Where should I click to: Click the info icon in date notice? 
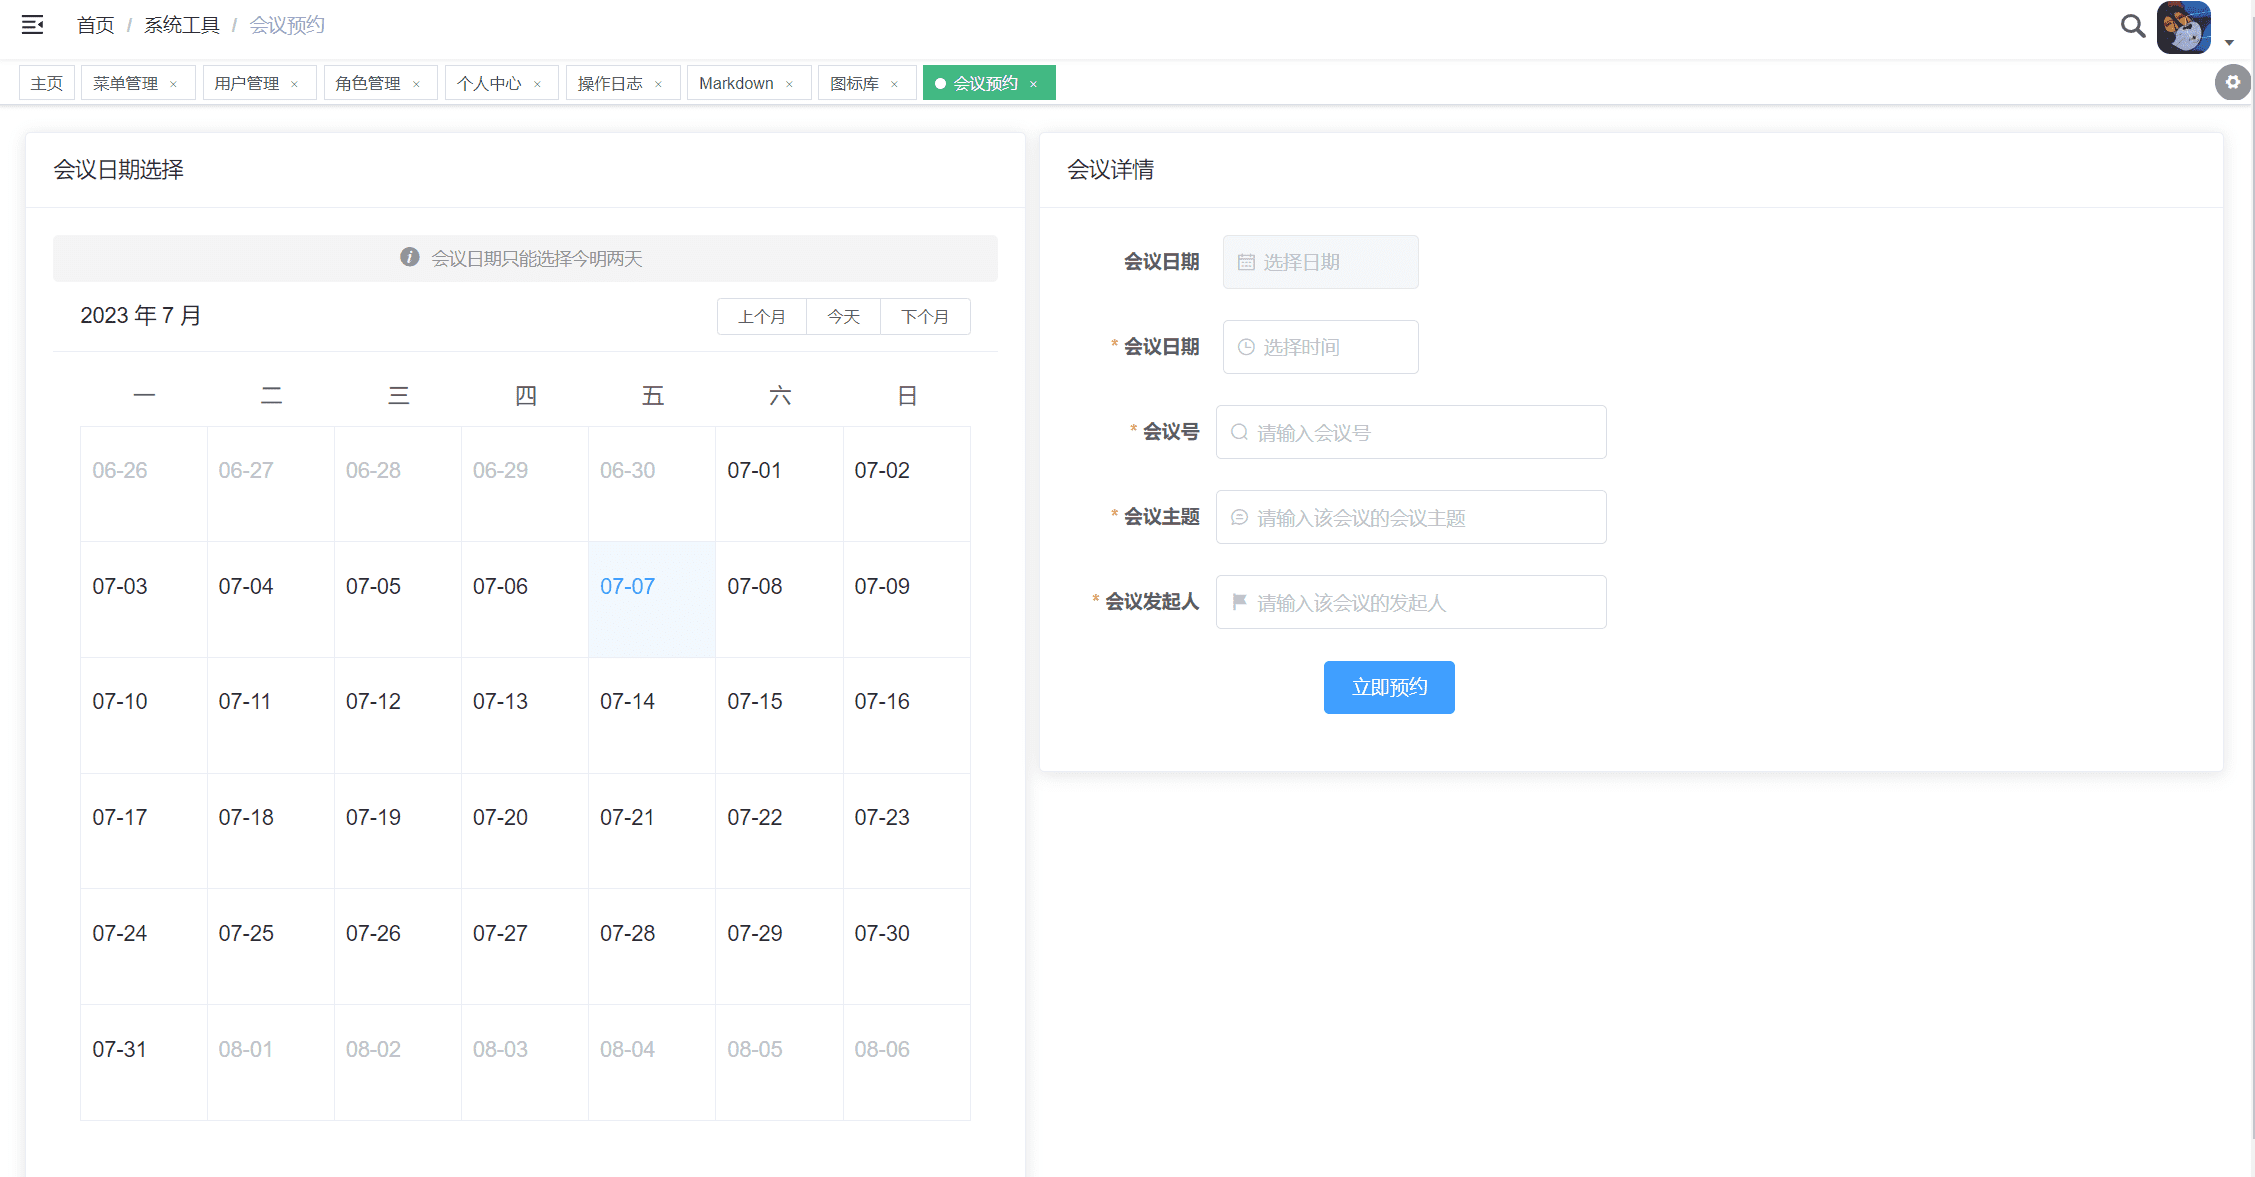point(410,257)
